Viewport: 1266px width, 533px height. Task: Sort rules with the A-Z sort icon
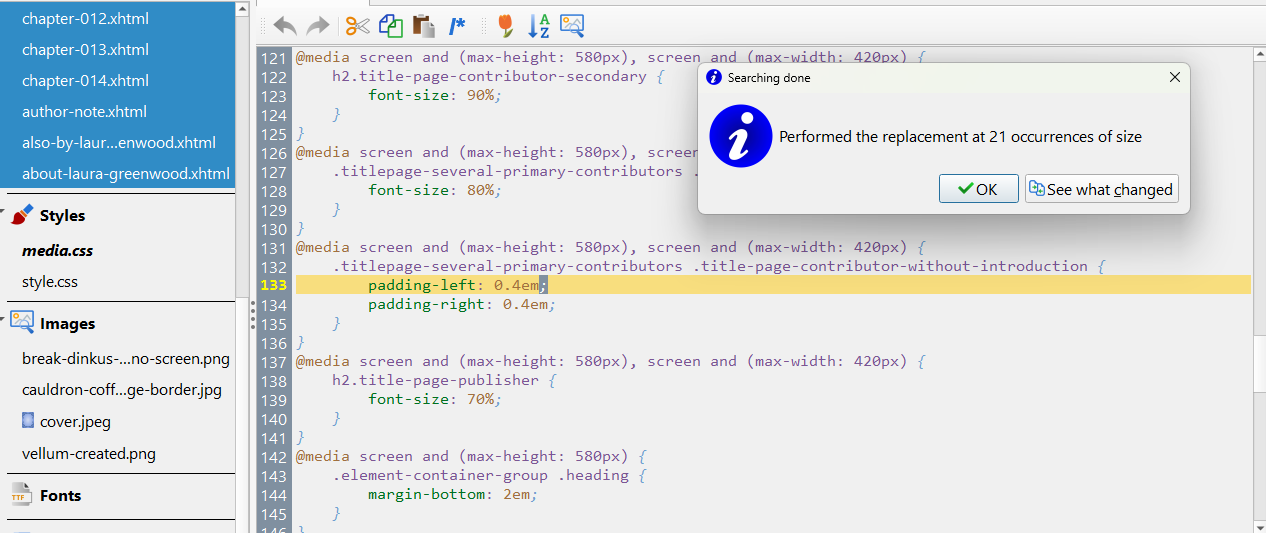[539, 26]
